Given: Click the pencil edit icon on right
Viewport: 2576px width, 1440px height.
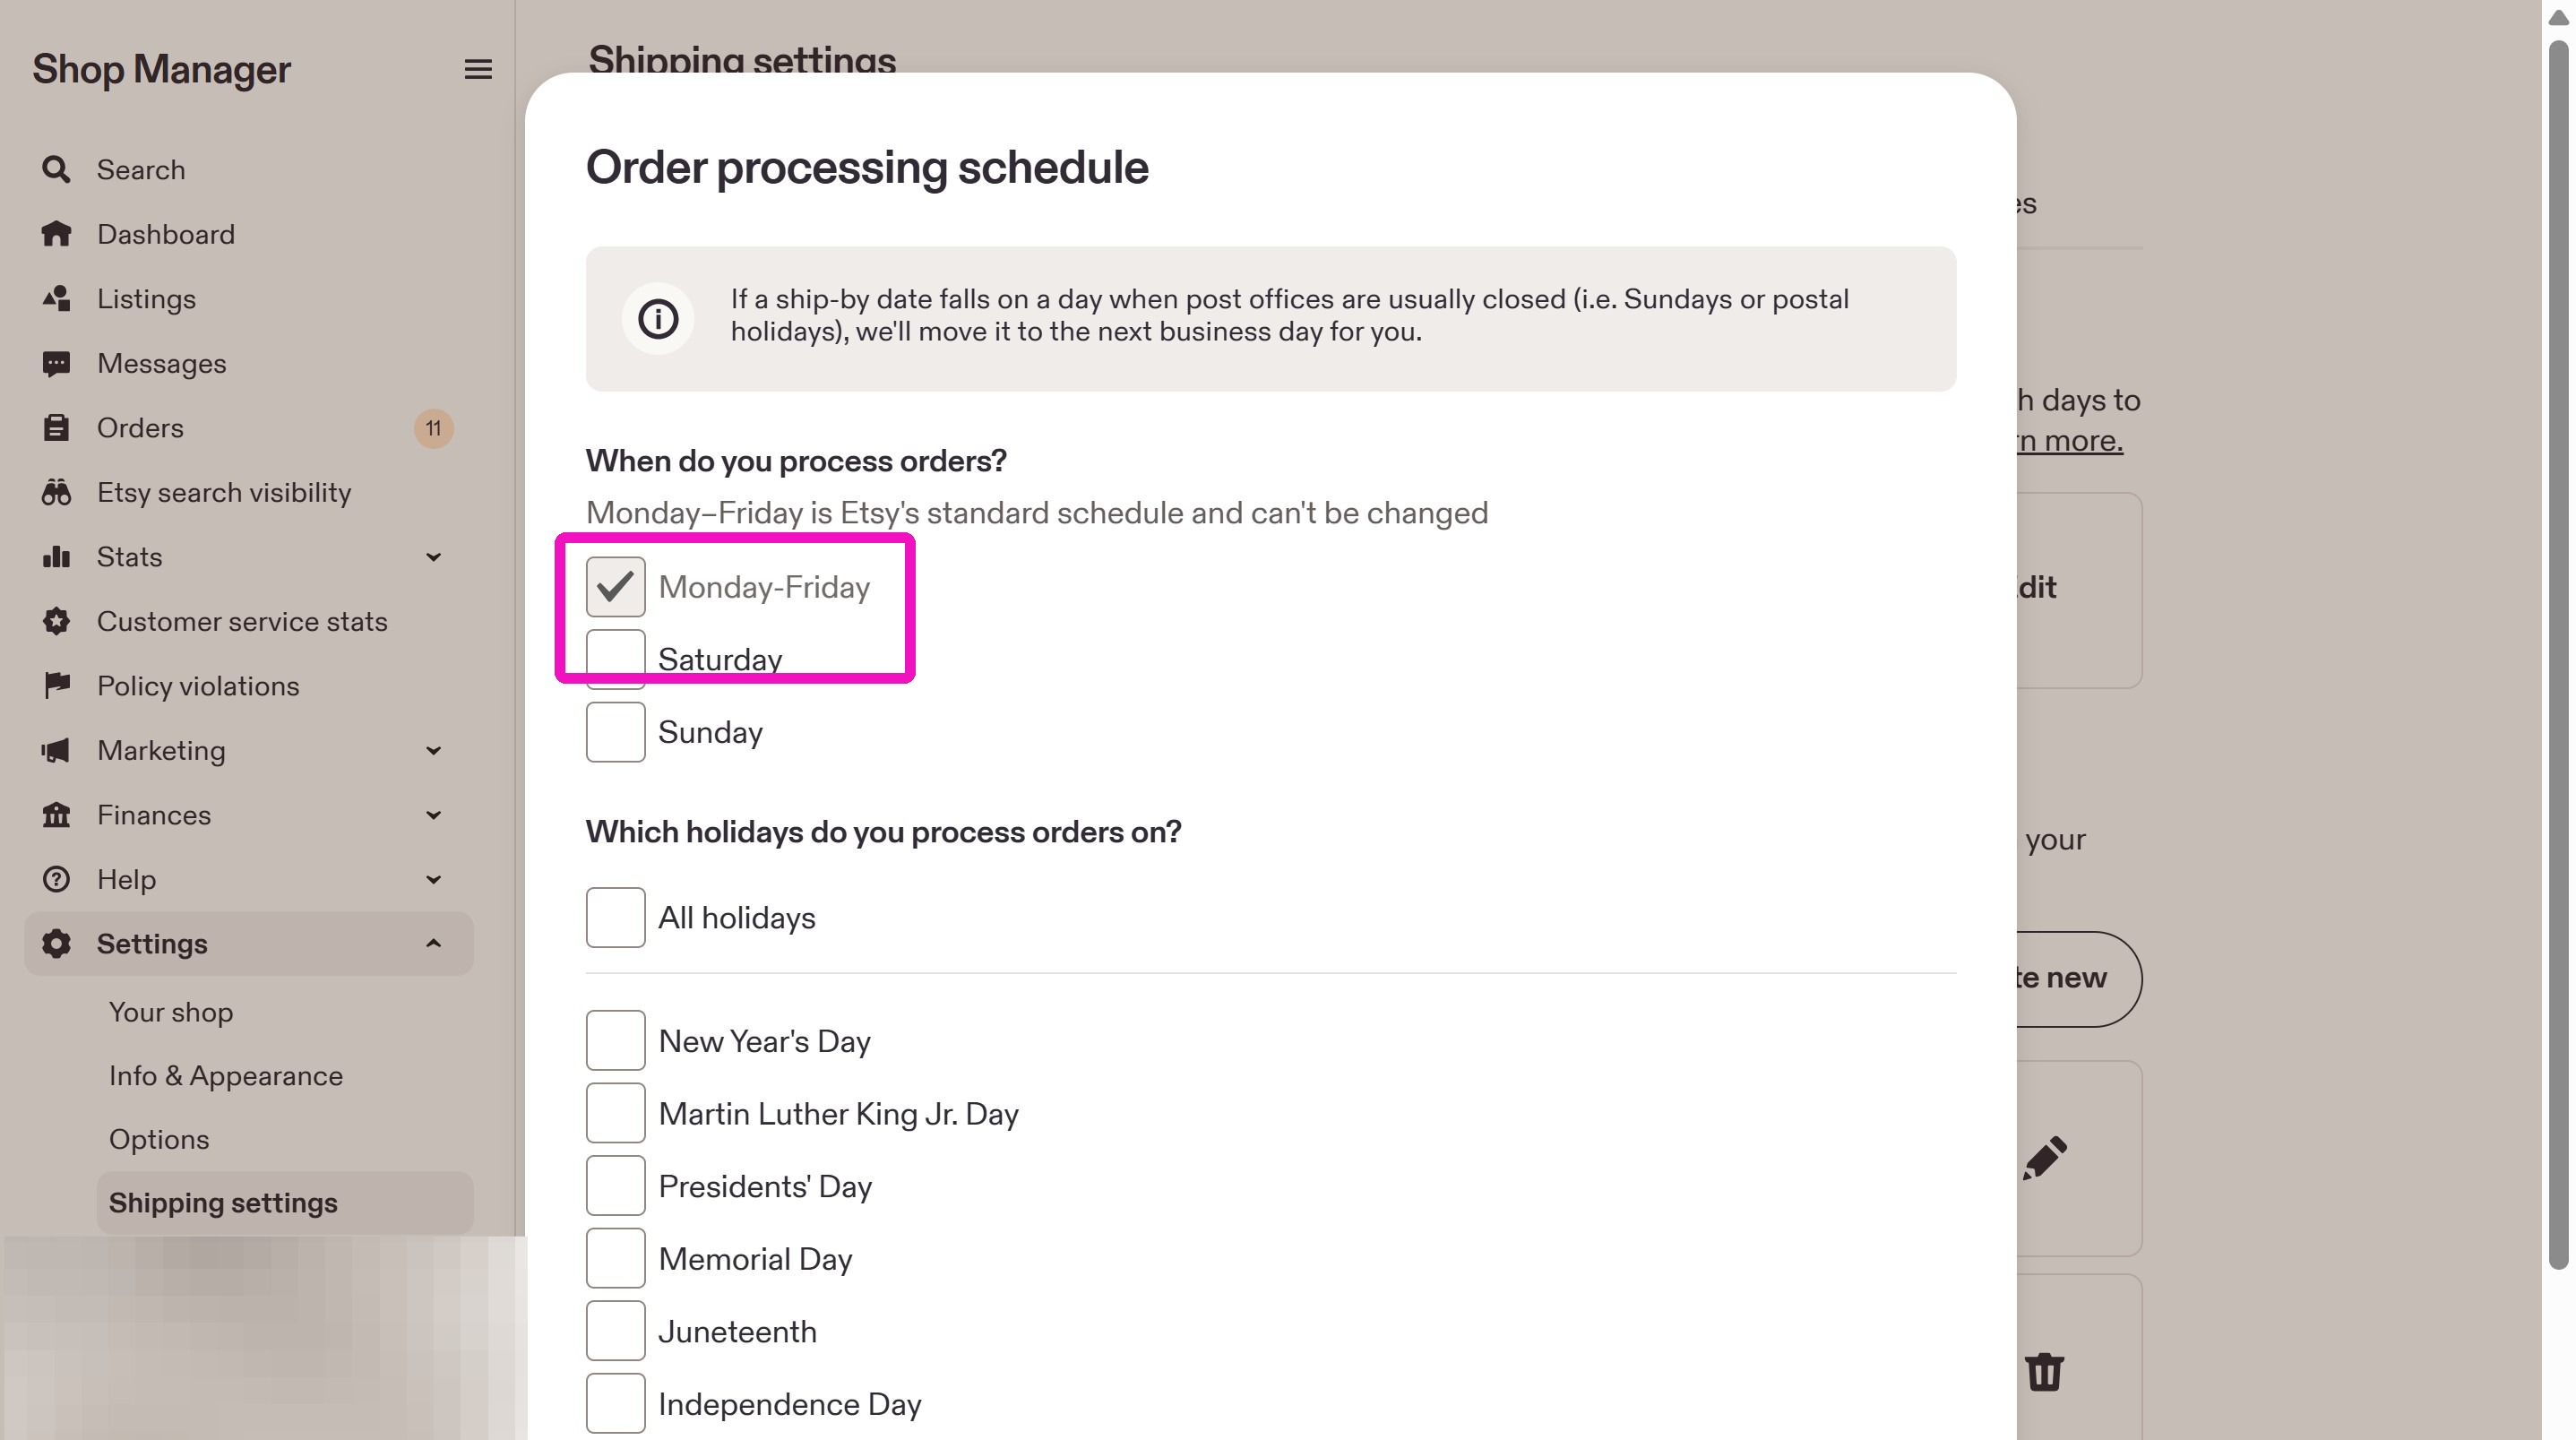Looking at the screenshot, I should point(2044,1158).
